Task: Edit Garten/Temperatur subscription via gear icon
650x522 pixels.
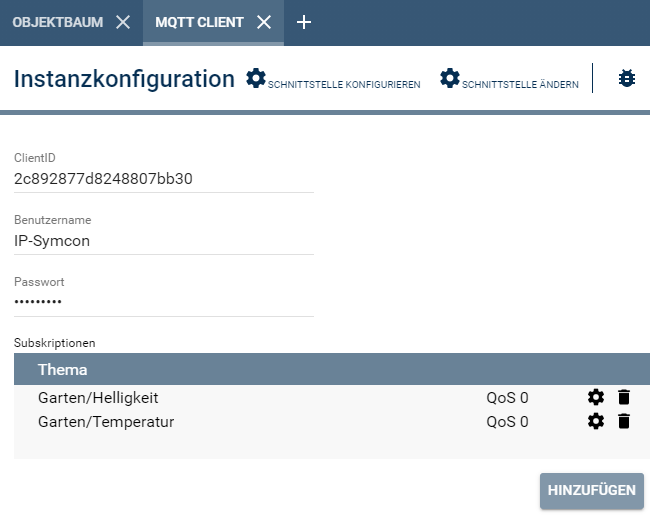Action: (x=596, y=422)
